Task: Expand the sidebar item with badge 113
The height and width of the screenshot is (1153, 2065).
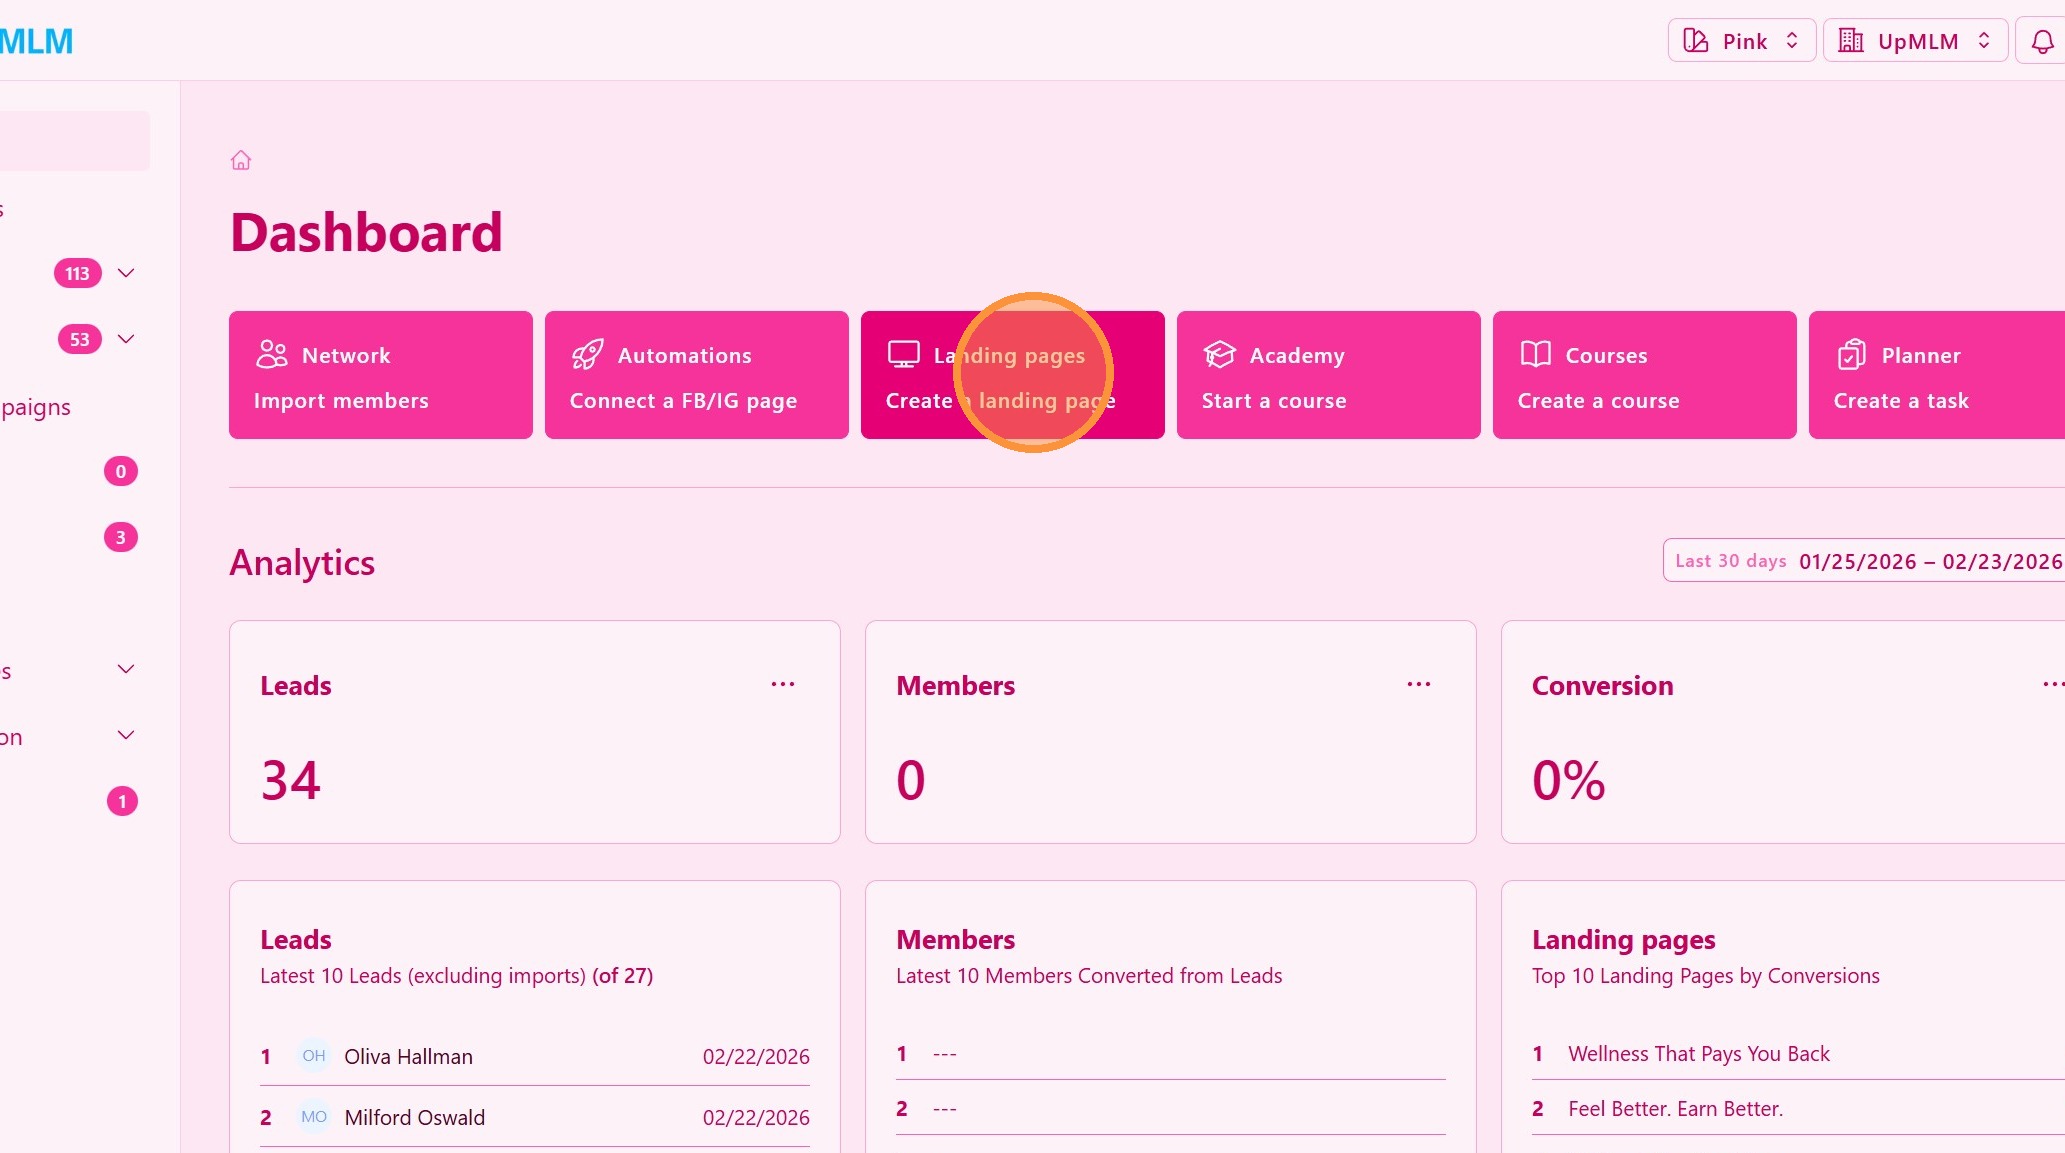Action: tap(126, 273)
